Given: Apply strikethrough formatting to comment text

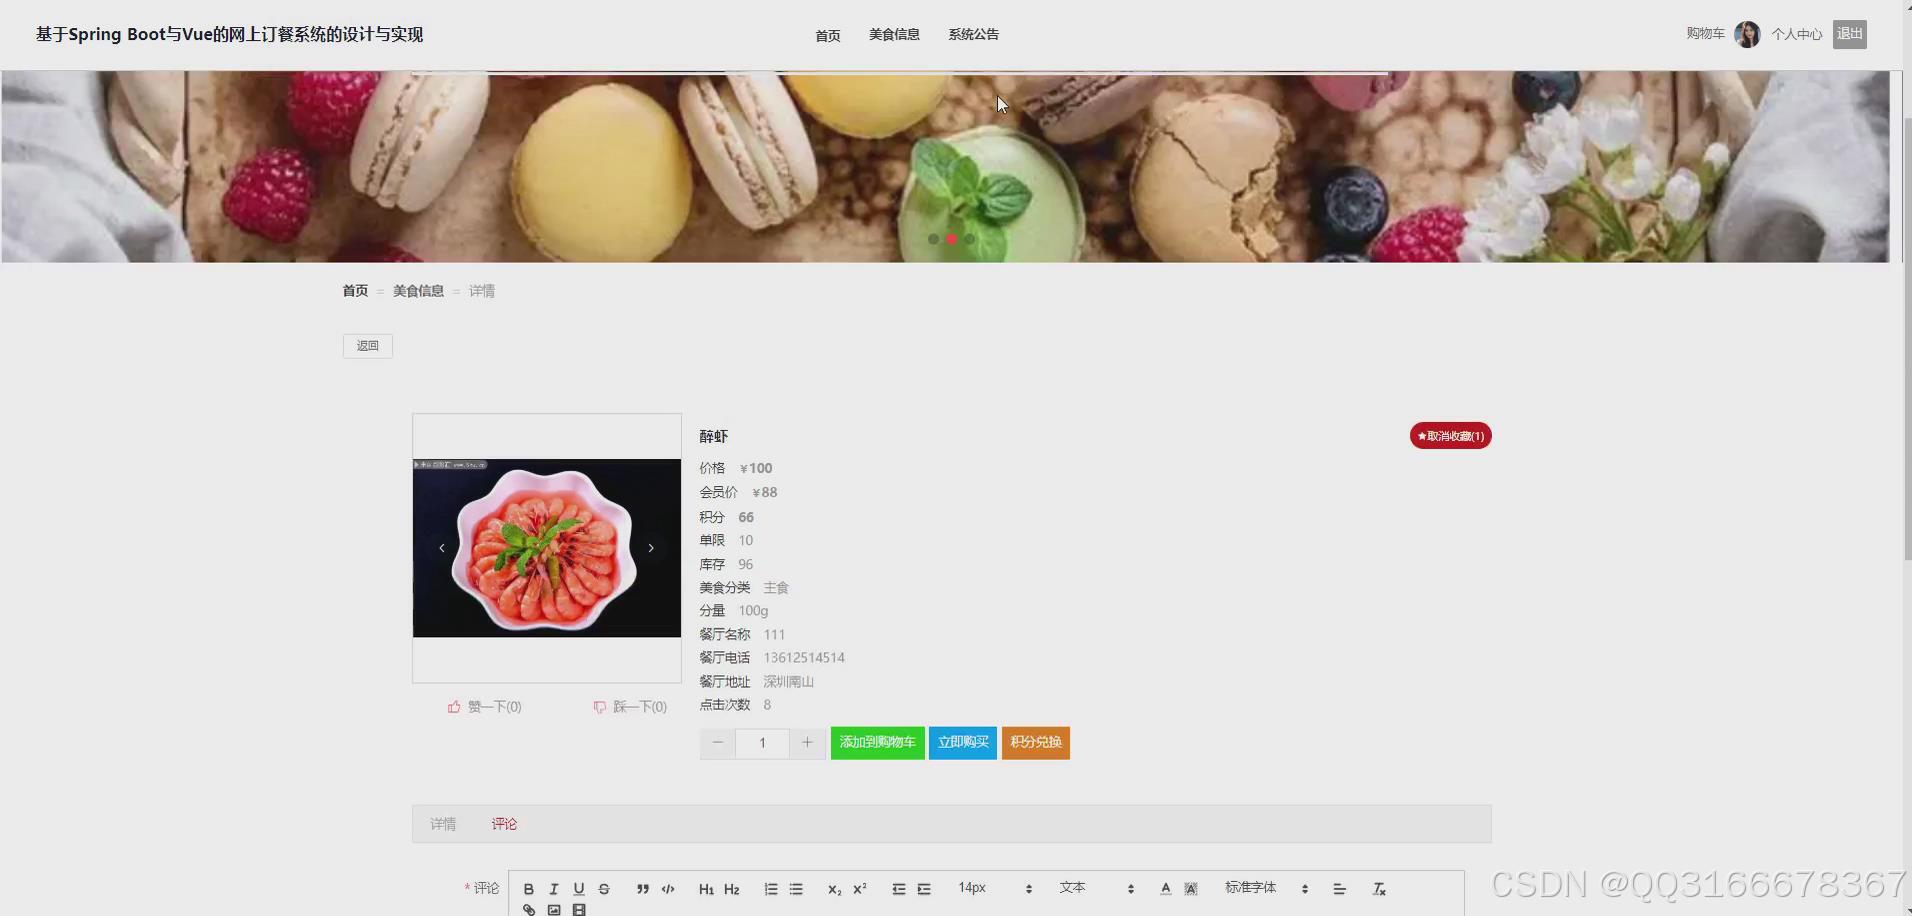Looking at the screenshot, I should pyautogui.click(x=603, y=888).
